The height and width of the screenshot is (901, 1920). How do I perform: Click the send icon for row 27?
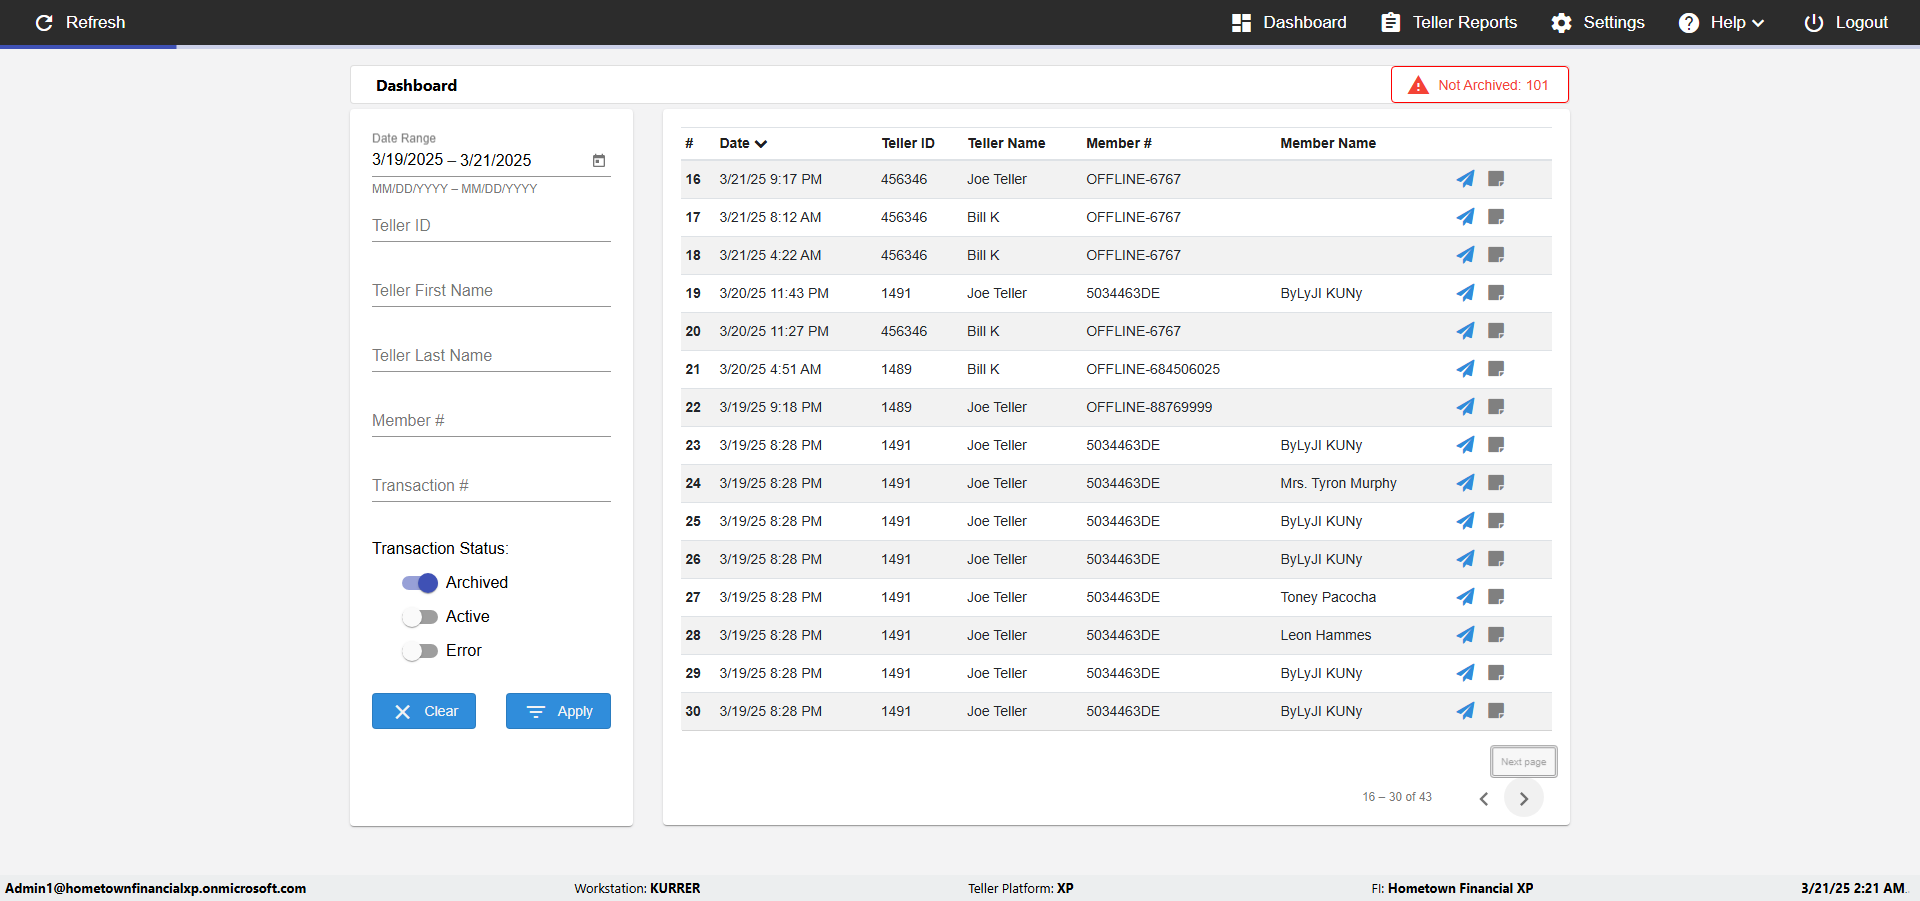1465,597
